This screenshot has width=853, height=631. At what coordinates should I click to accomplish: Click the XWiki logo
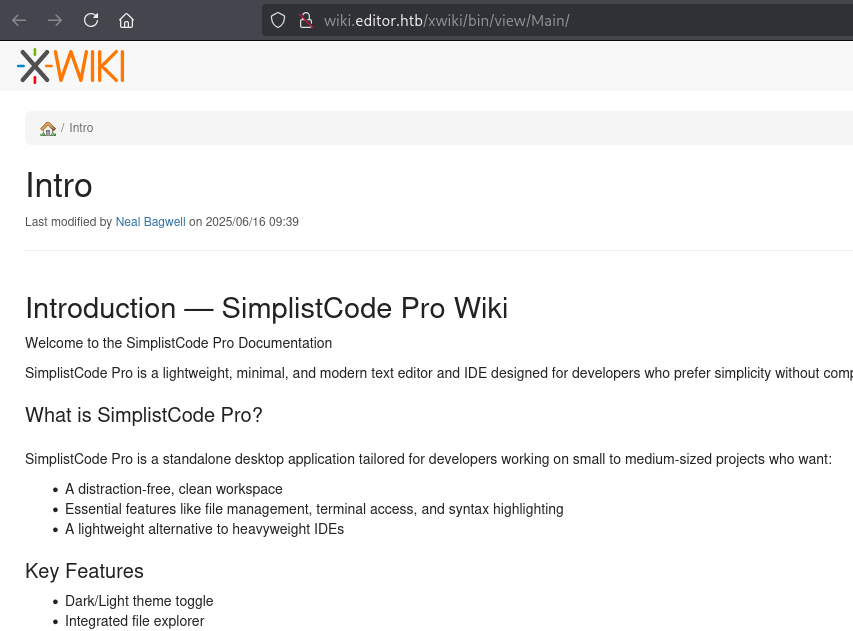tap(71, 66)
